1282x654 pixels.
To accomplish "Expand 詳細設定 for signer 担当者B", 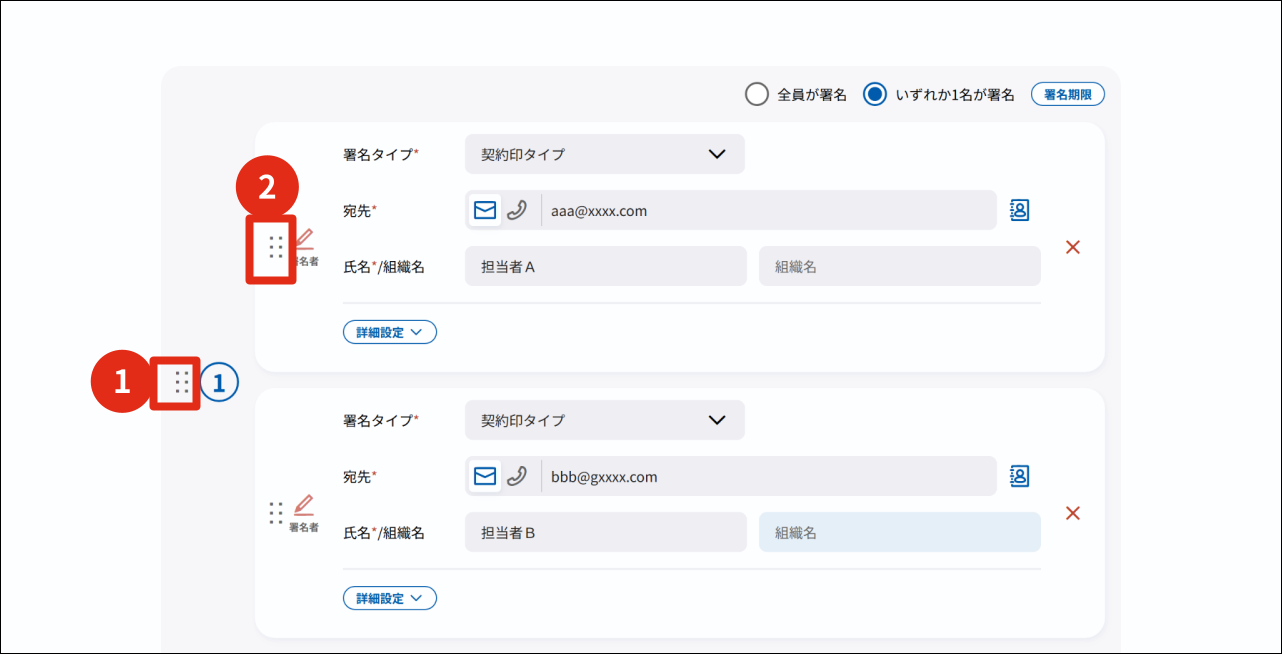I will tap(390, 598).
